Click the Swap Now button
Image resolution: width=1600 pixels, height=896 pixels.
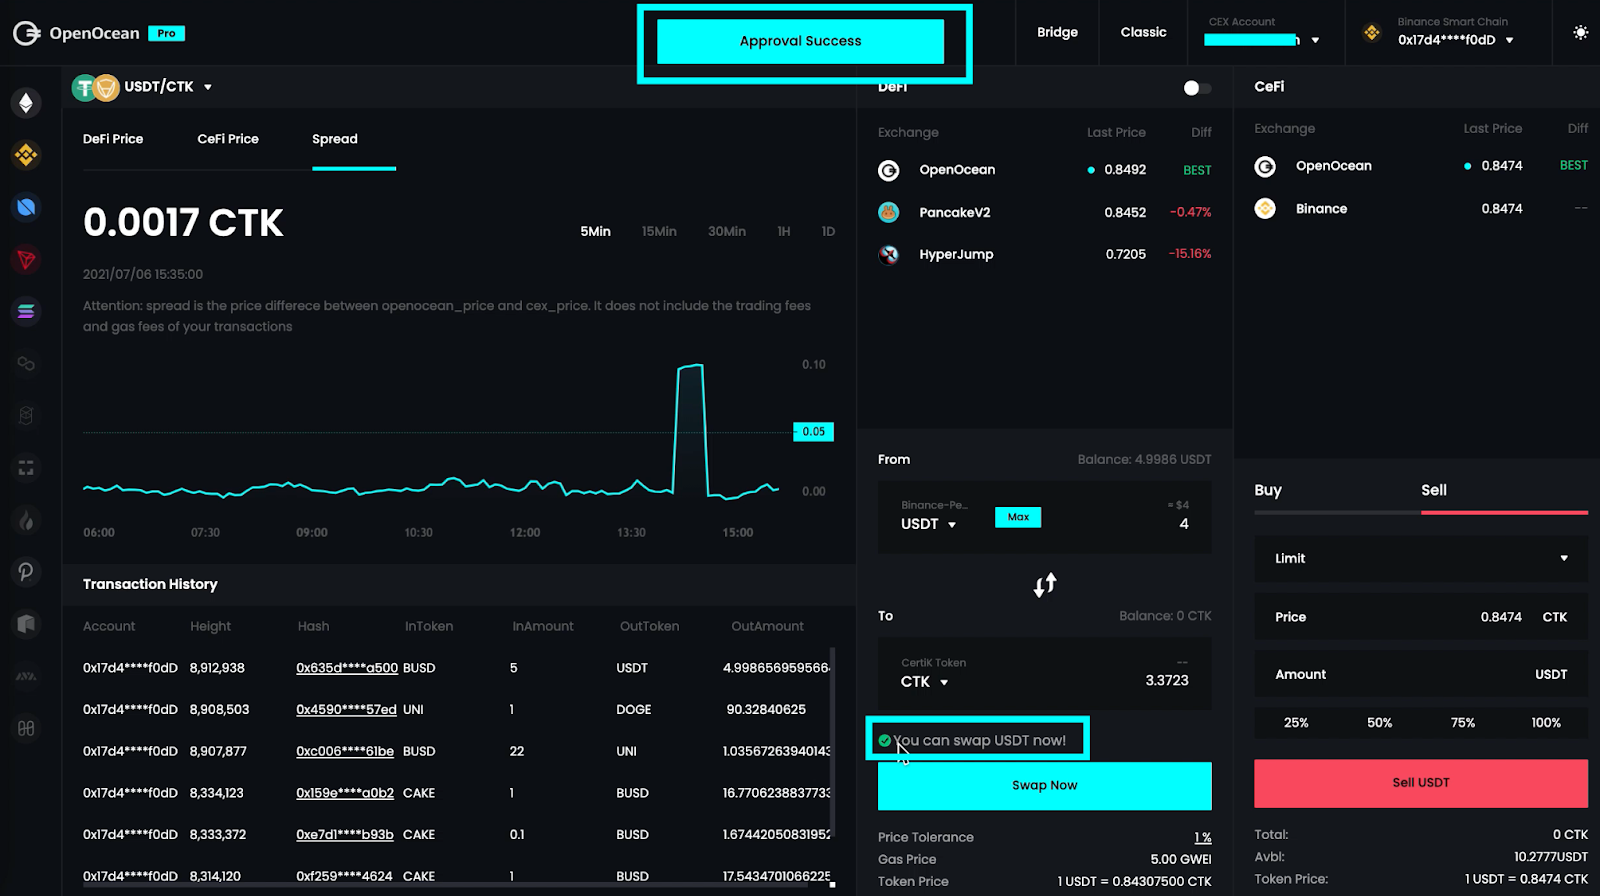(1045, 786)
